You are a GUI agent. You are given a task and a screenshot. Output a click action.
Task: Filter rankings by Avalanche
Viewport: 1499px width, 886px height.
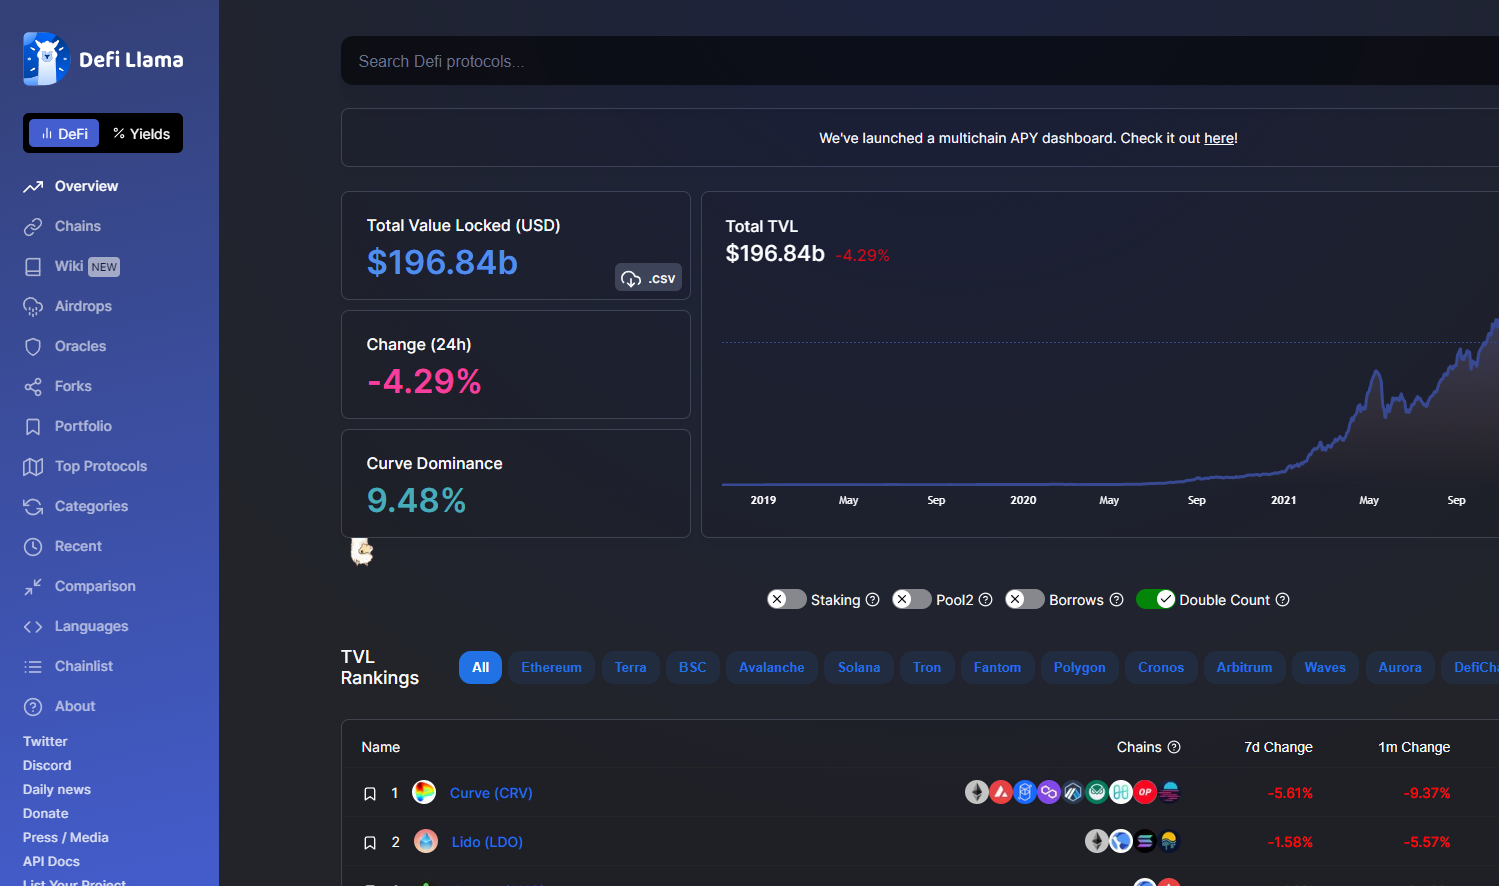[x=771, y=667]
